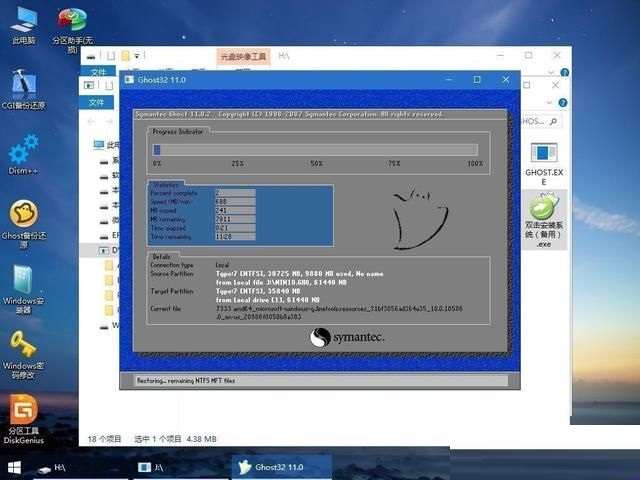The height and width of the screenshot is (480, 640).
Task: Click the 18 个项目 status text
Action: click(104, 439)
